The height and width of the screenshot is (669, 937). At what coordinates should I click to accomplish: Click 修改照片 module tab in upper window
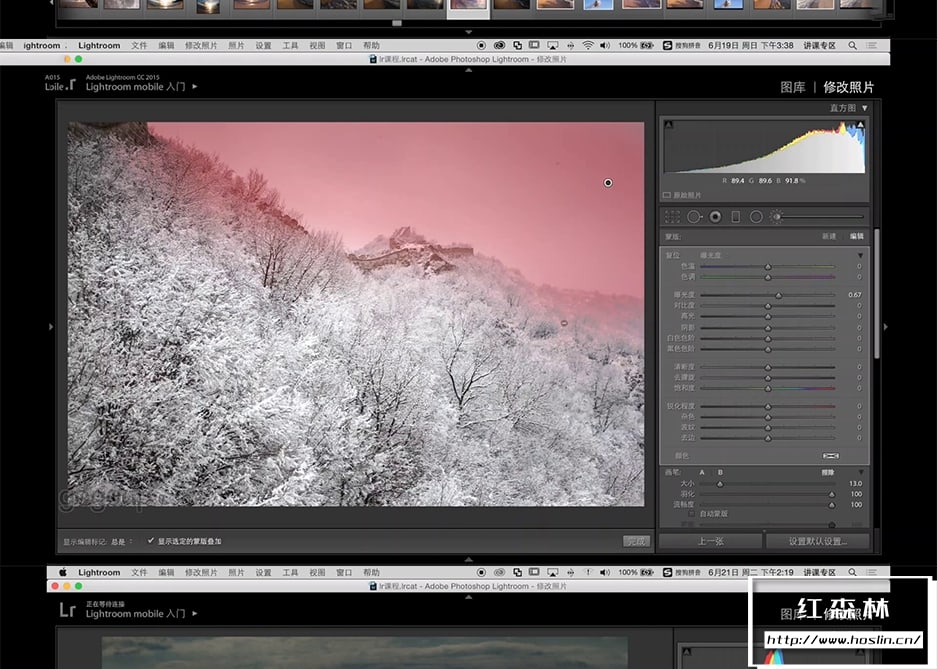pyautogui.click(x=849, y=87)
